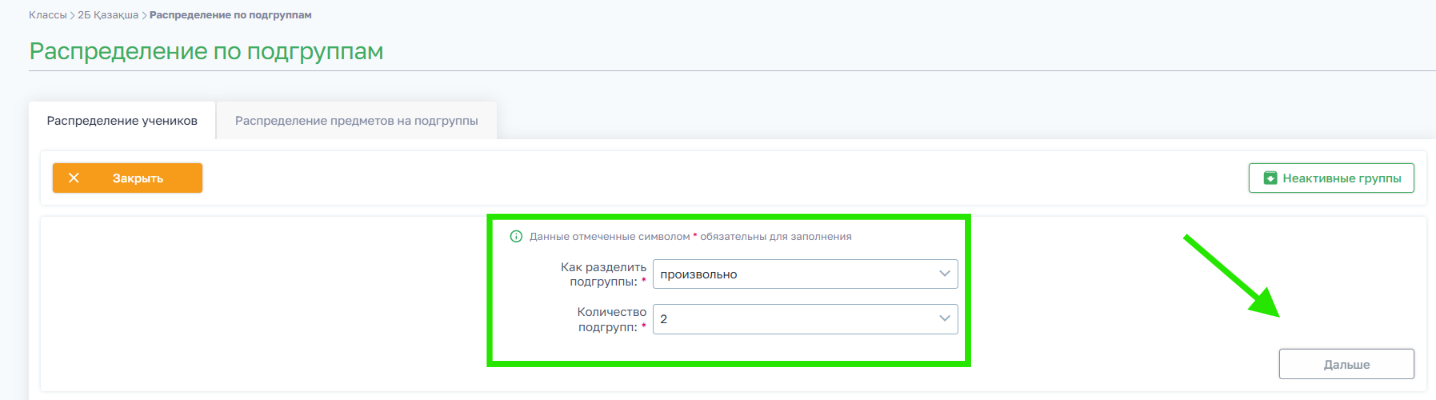Click the green page heading Распределение по подгруппам
The width and height of the screenshot is (1436, 400).
point(207,51)
